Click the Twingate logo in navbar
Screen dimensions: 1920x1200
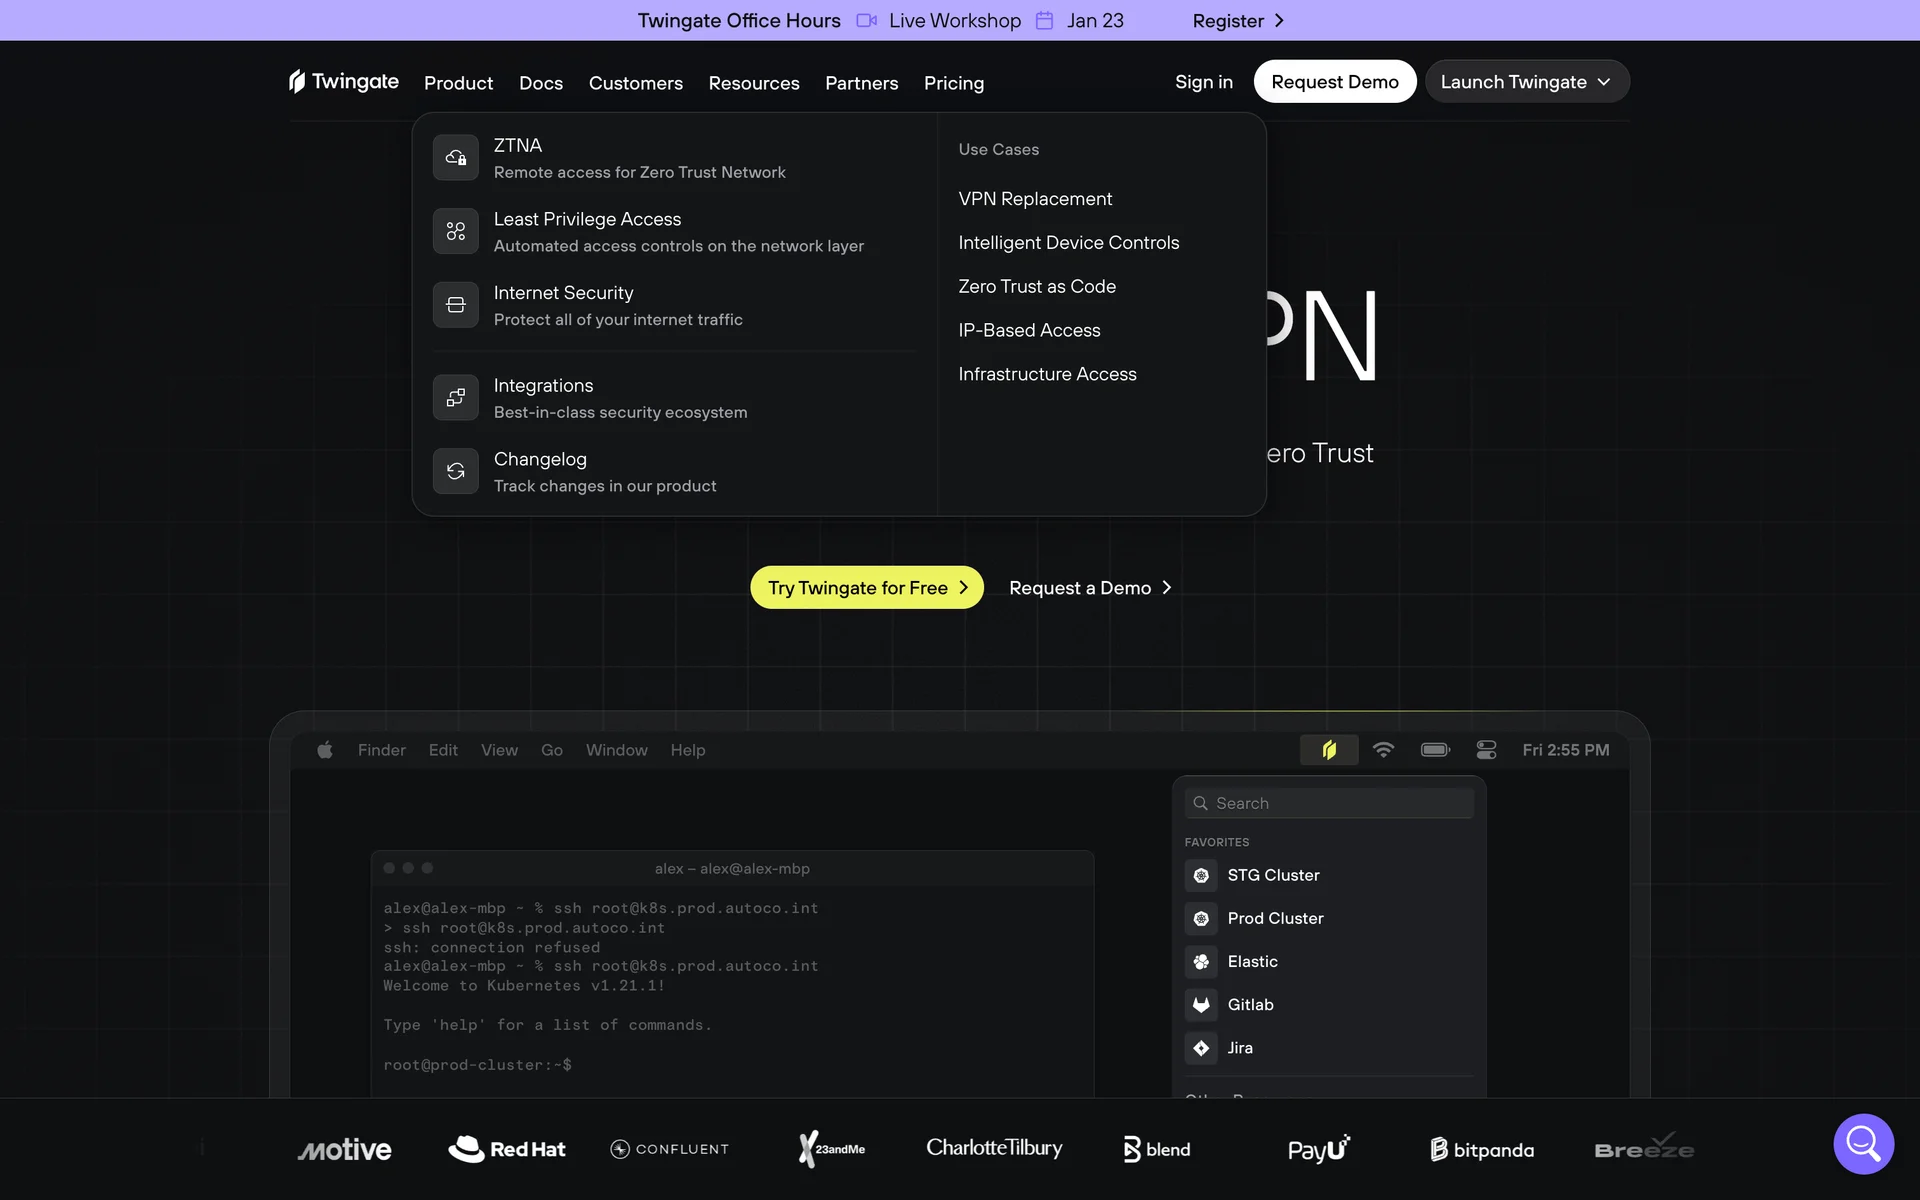[344, 82]
